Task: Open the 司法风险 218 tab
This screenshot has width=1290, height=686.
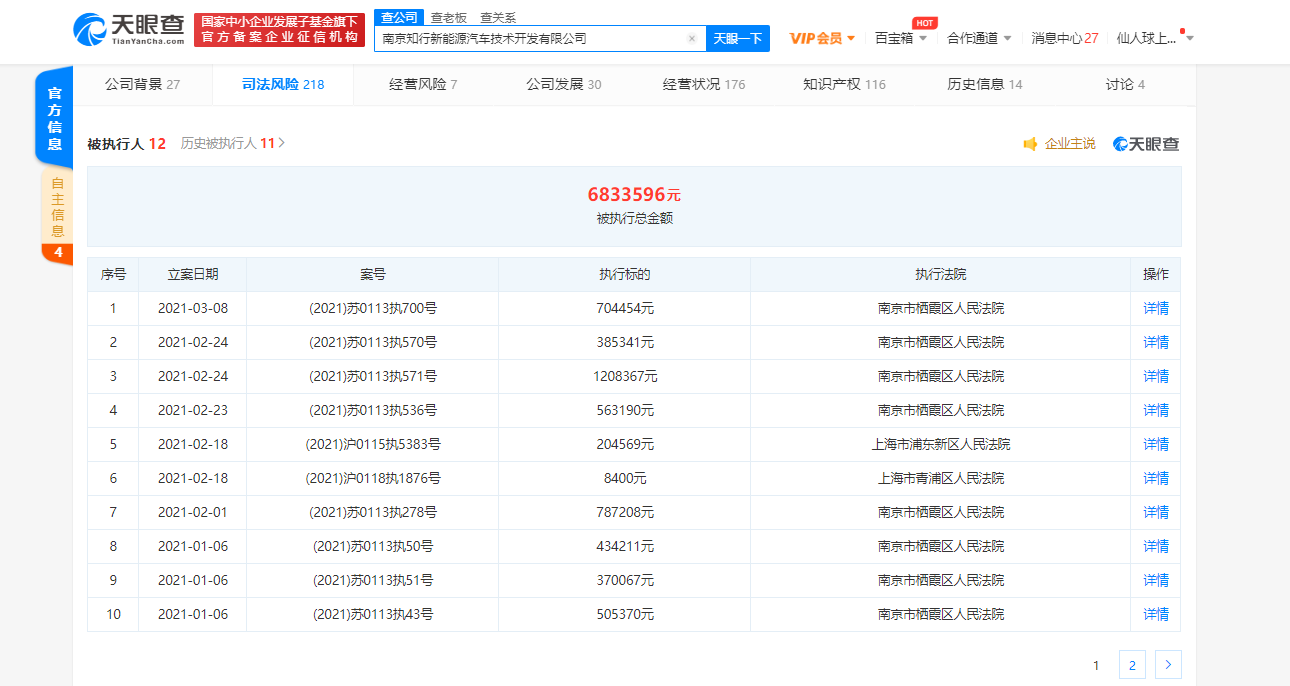Action: [283, 84]
